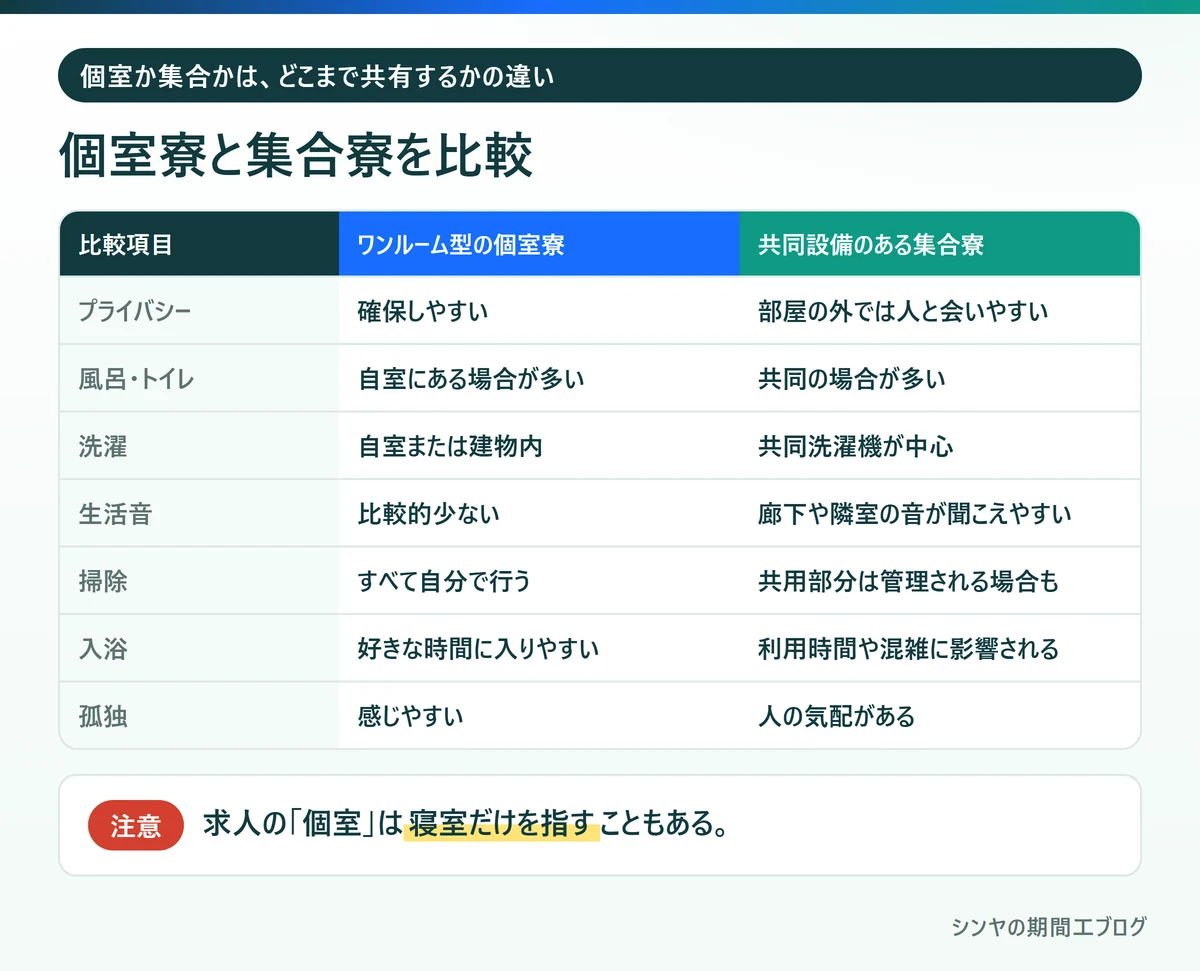Click the '自室または建物内' cell
Image resolution: width=1200 pixels, height=971 pixels.
539,446
